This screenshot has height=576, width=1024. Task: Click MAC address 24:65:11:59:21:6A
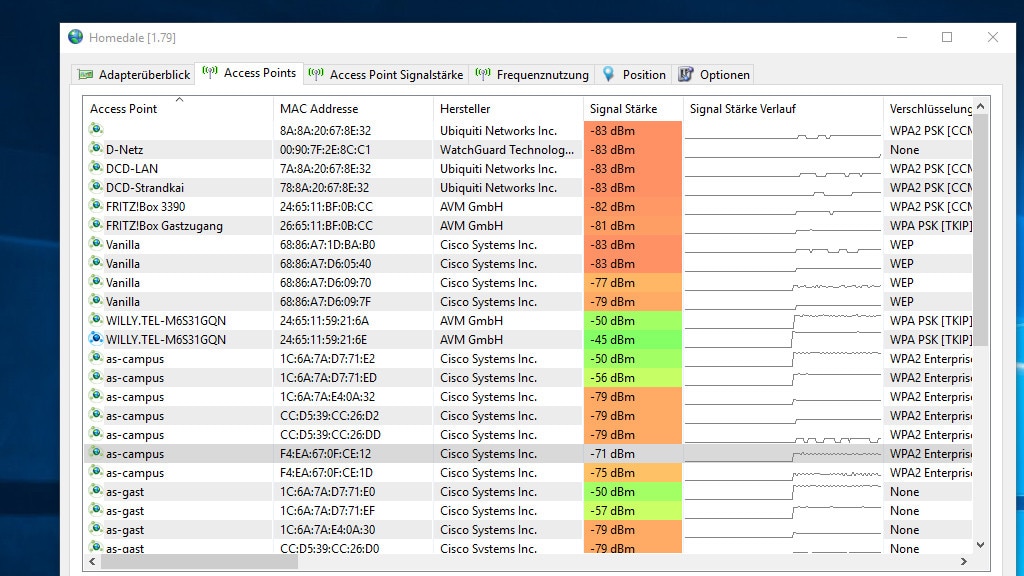pos(325,321)
